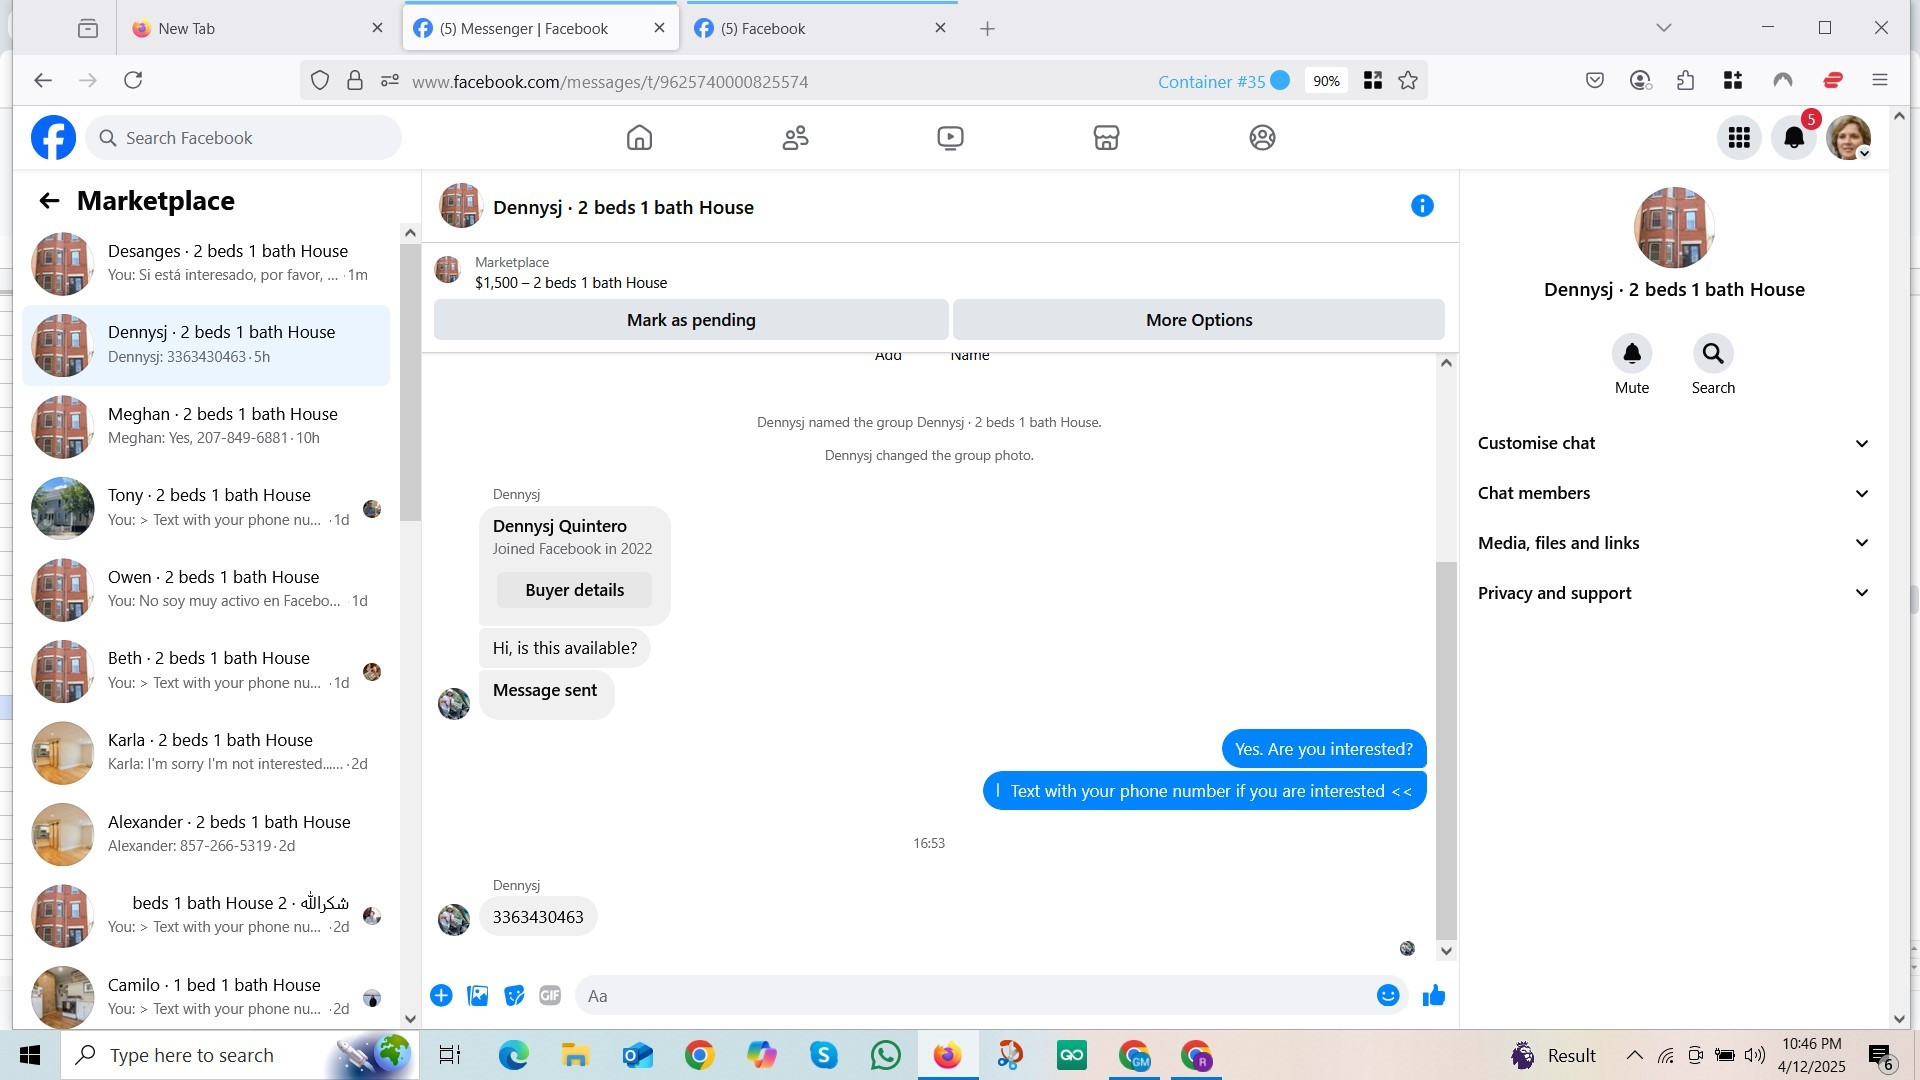Open Desanges conversation
The height and width of the screenshot is (1080, 1920).
click(x=206, y=263)
